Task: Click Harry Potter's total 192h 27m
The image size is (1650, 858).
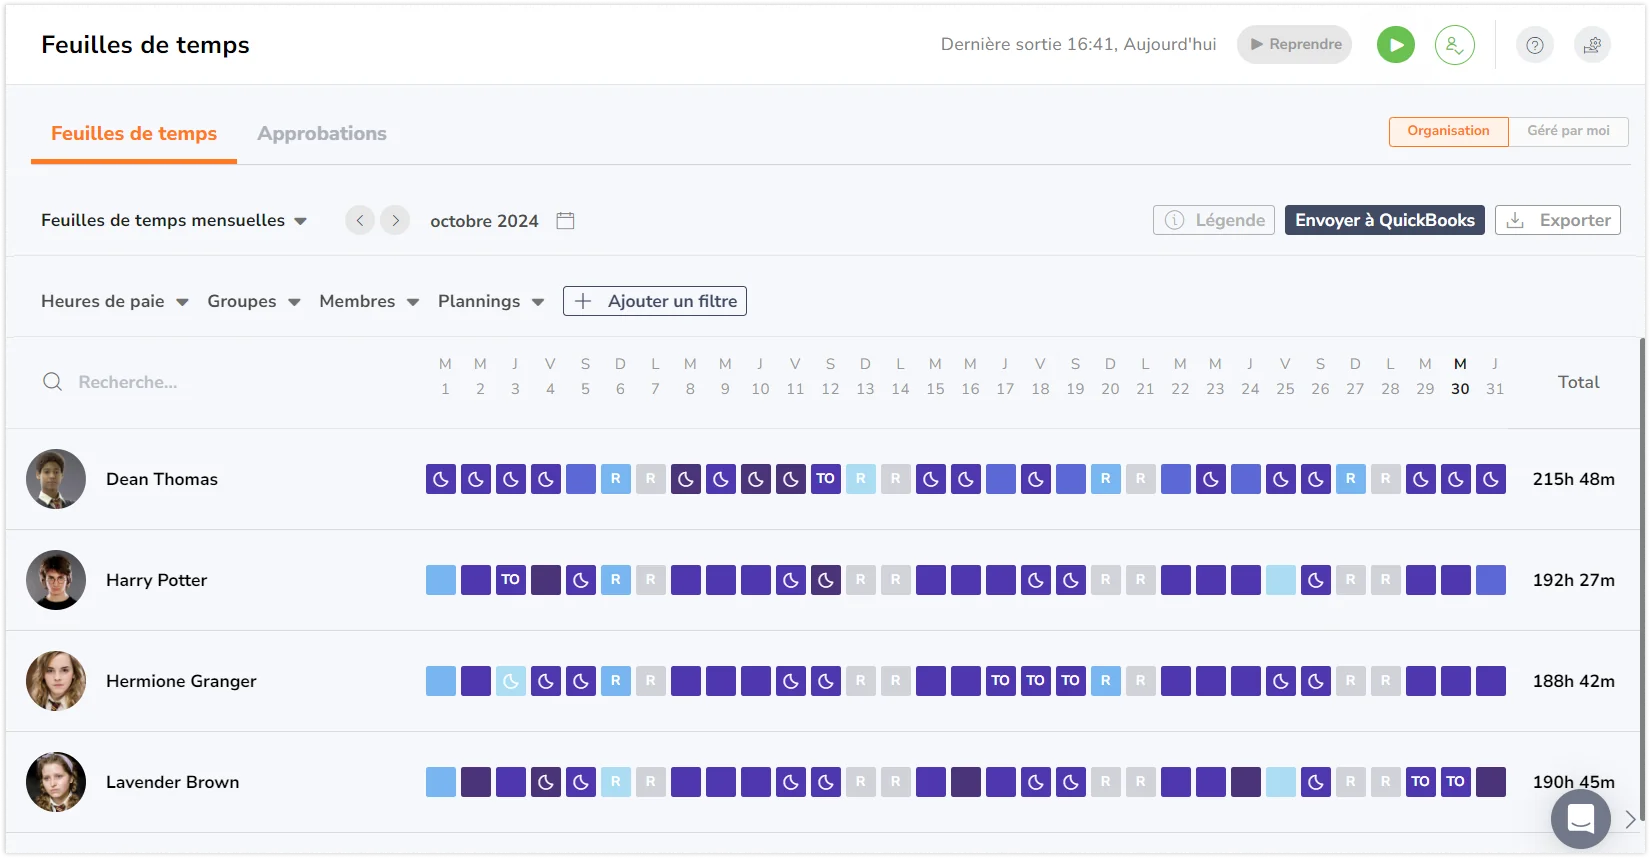Action: [x=1574, y=580]
